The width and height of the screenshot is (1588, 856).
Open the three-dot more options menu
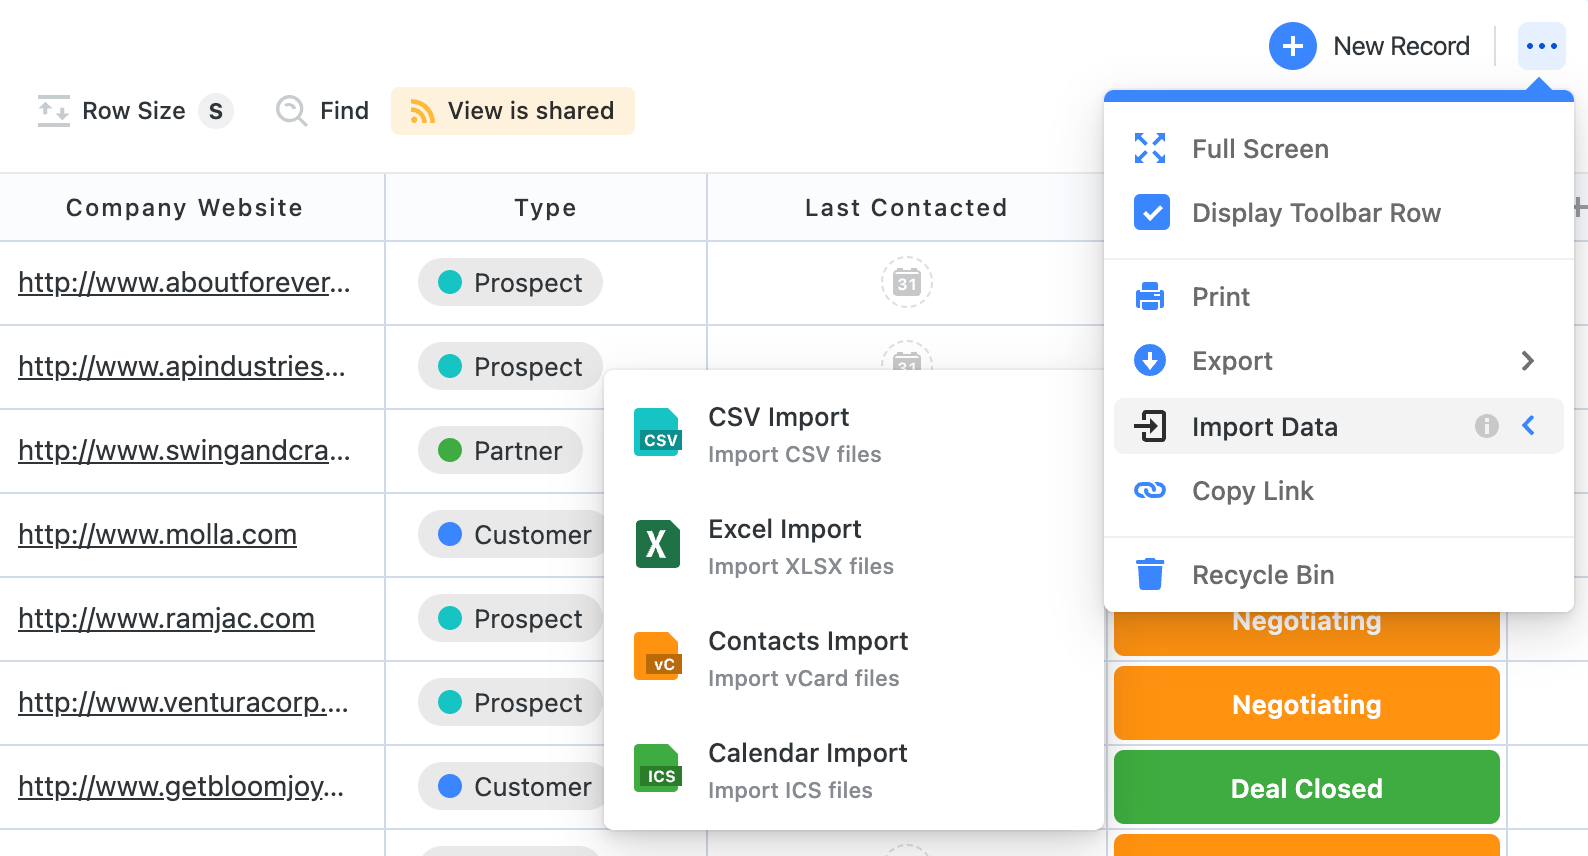click(x=1541, y=47)
